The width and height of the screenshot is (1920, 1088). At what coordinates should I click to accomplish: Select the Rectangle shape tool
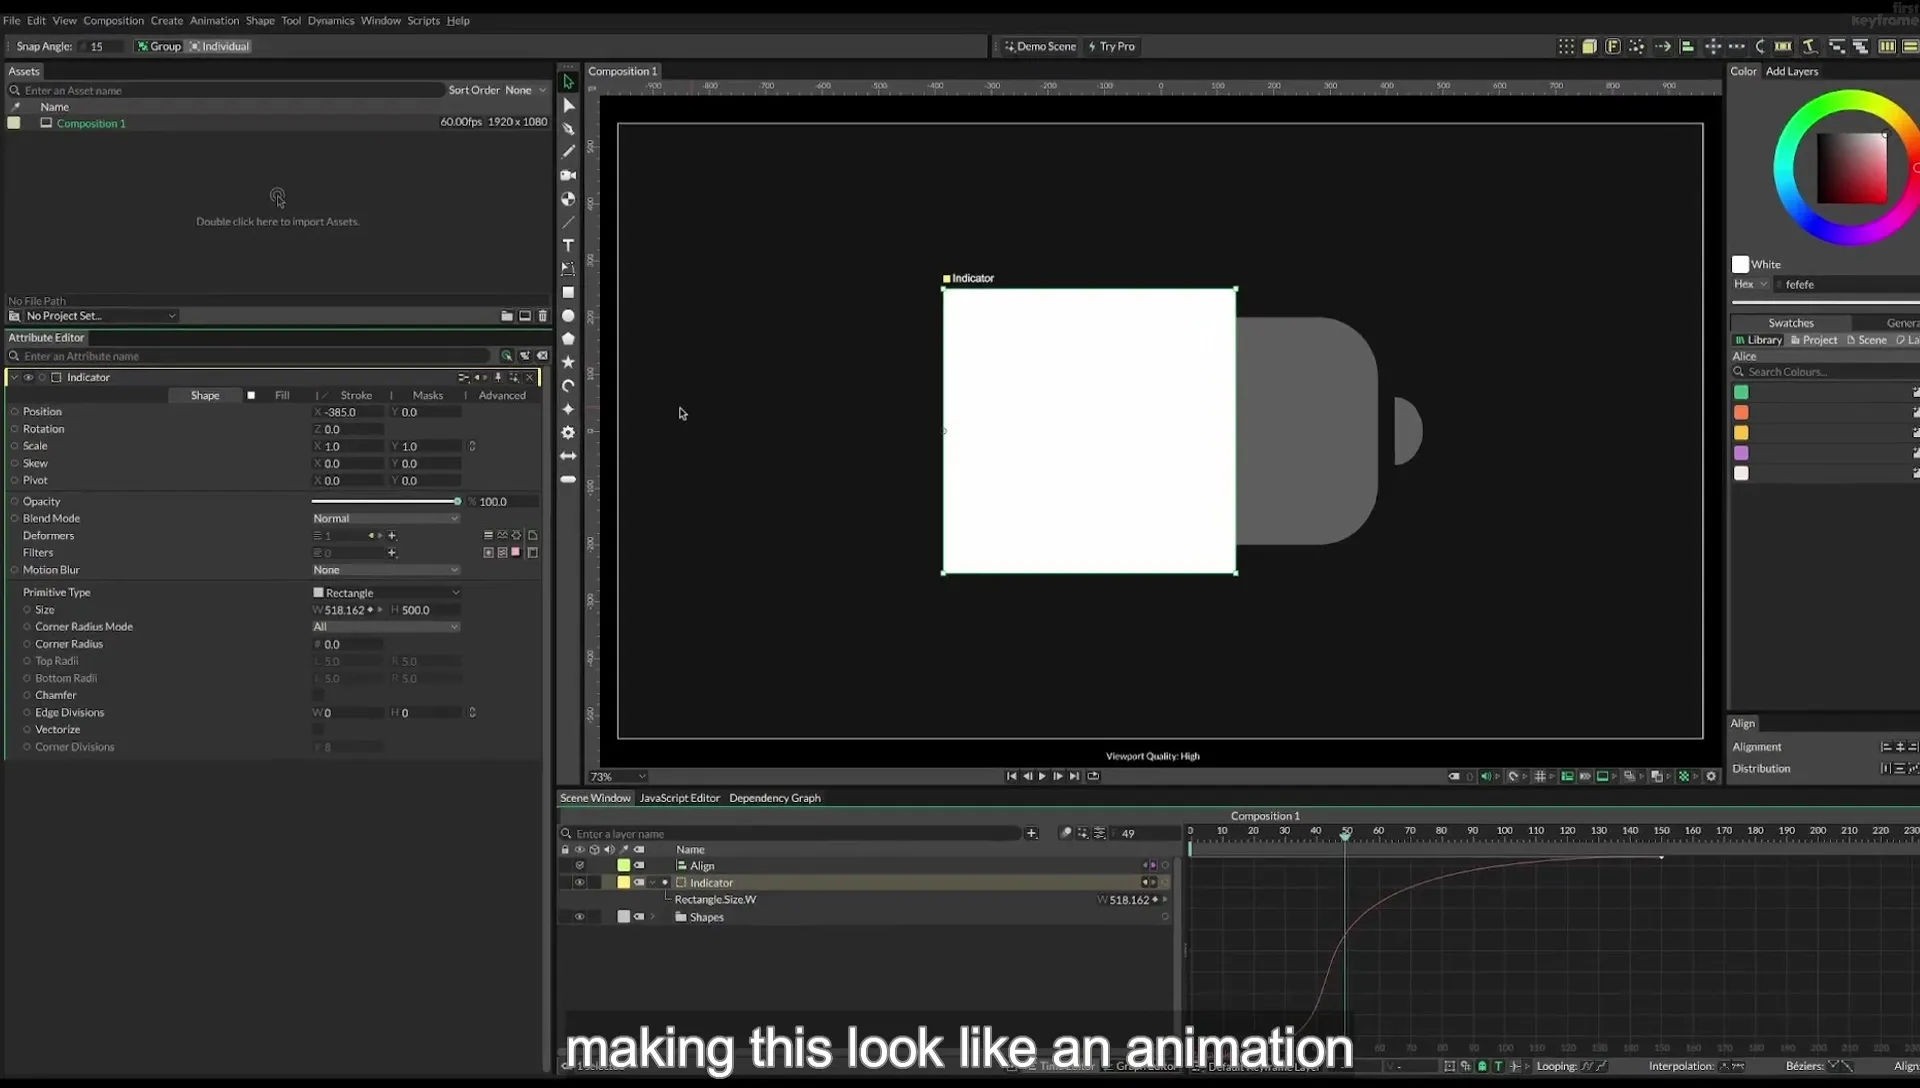[568, 293]
